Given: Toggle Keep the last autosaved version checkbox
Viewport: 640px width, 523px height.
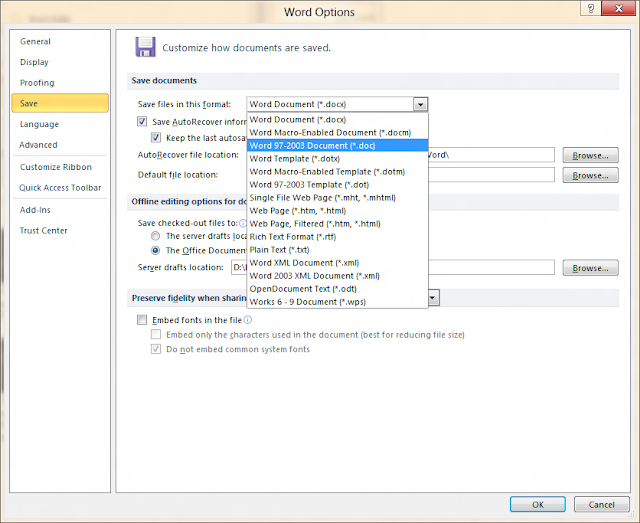Looking at the screenshot, I should click(156, 138).
